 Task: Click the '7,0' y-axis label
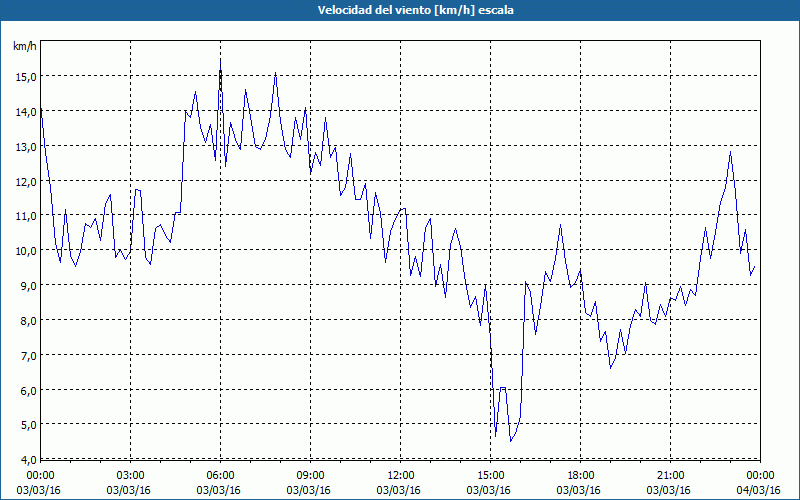pyautogui.click(x=28, y=356)
